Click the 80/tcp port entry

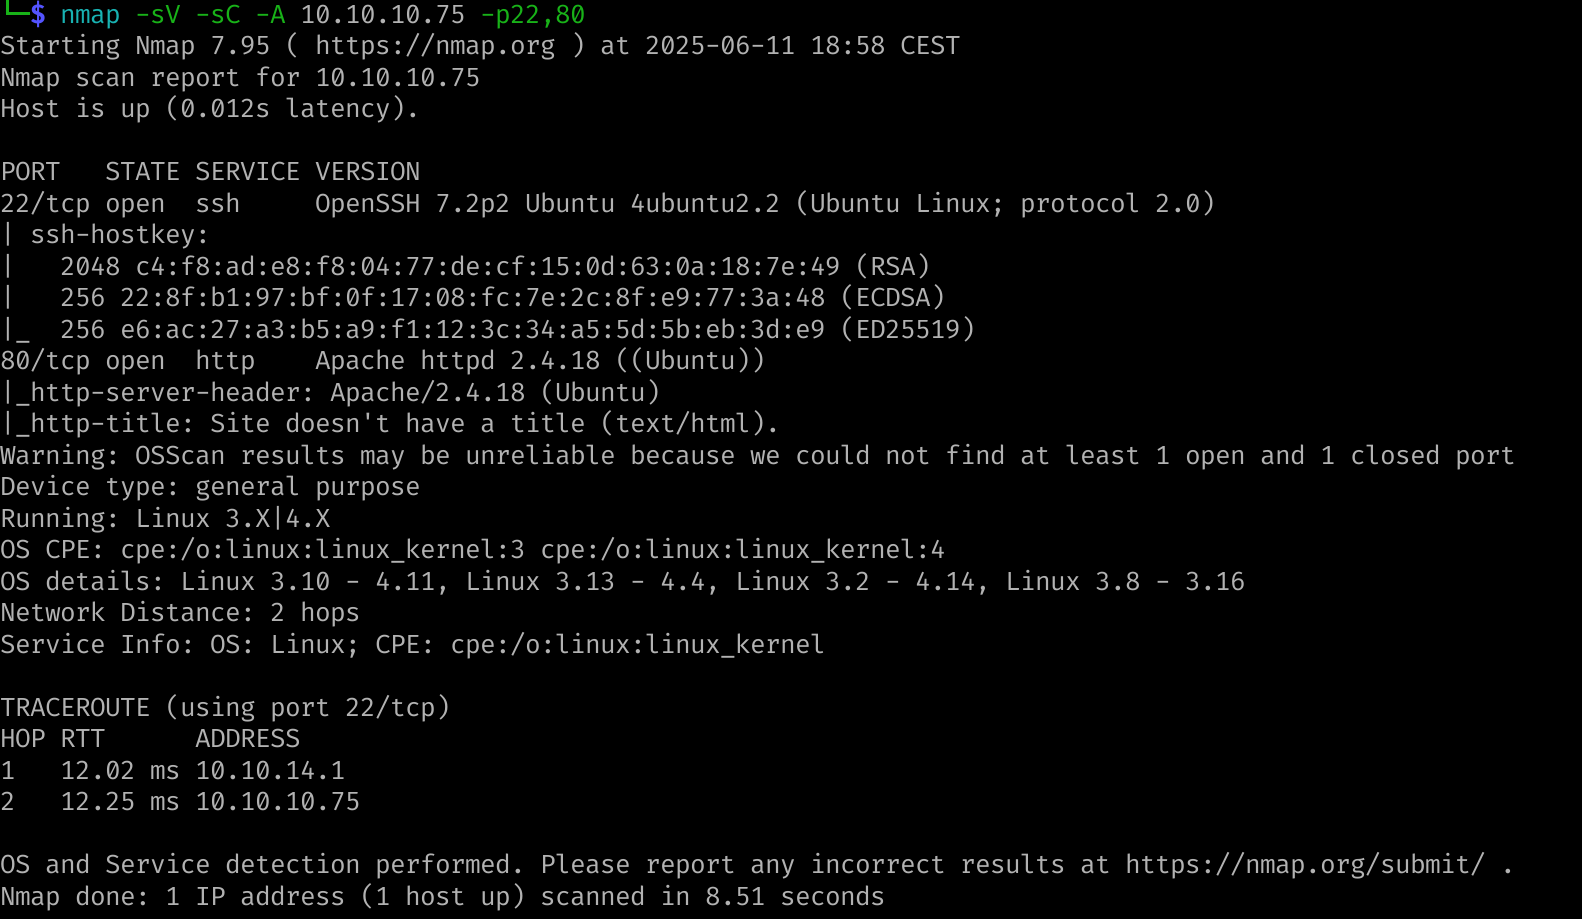point(45,361)
